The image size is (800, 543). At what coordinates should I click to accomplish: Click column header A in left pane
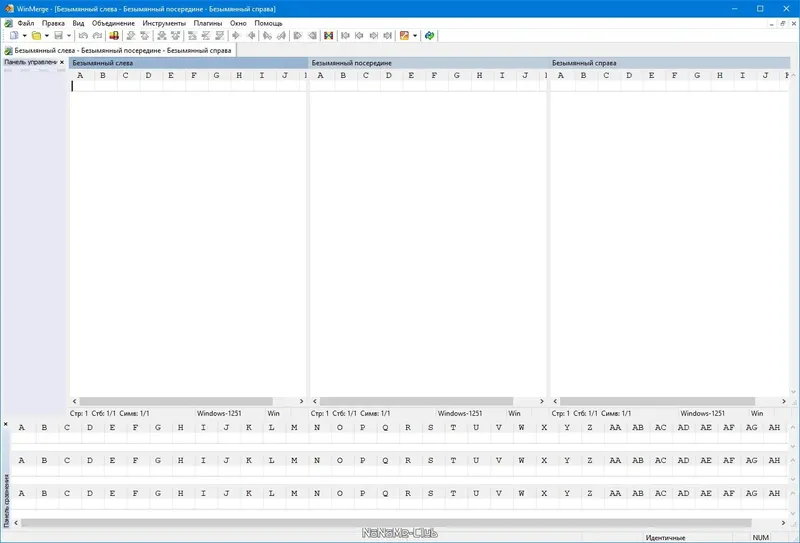[80, 76]
